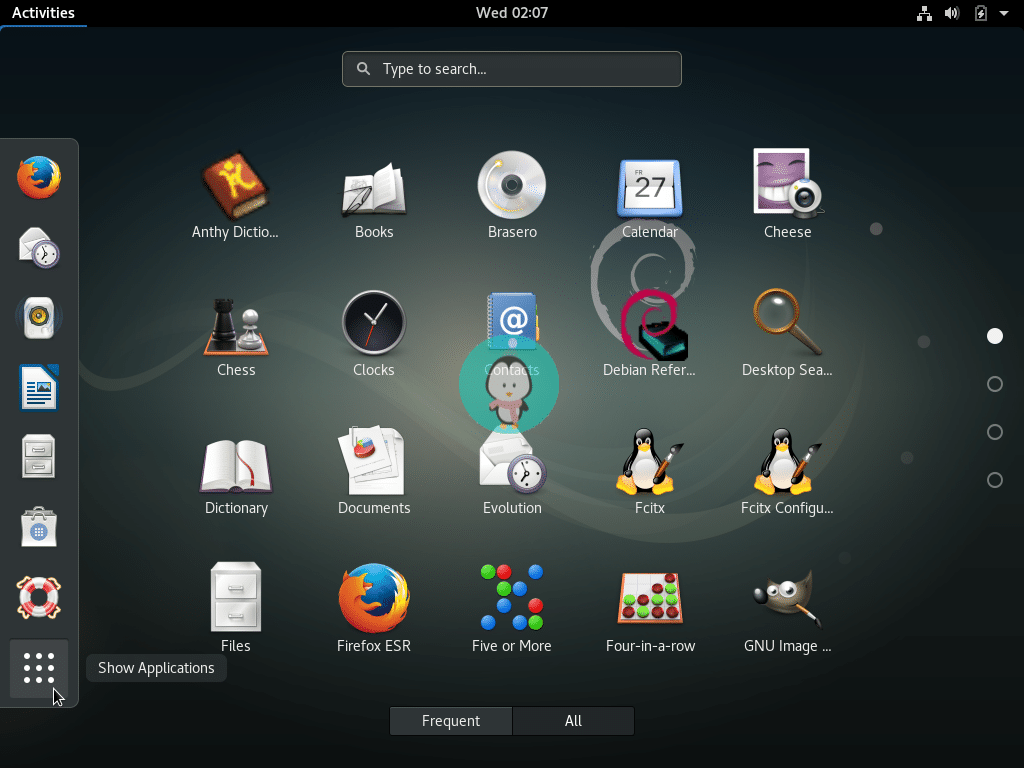1024x768 pixels.
Task: Start the Chess game
Action: click(236, 323)
